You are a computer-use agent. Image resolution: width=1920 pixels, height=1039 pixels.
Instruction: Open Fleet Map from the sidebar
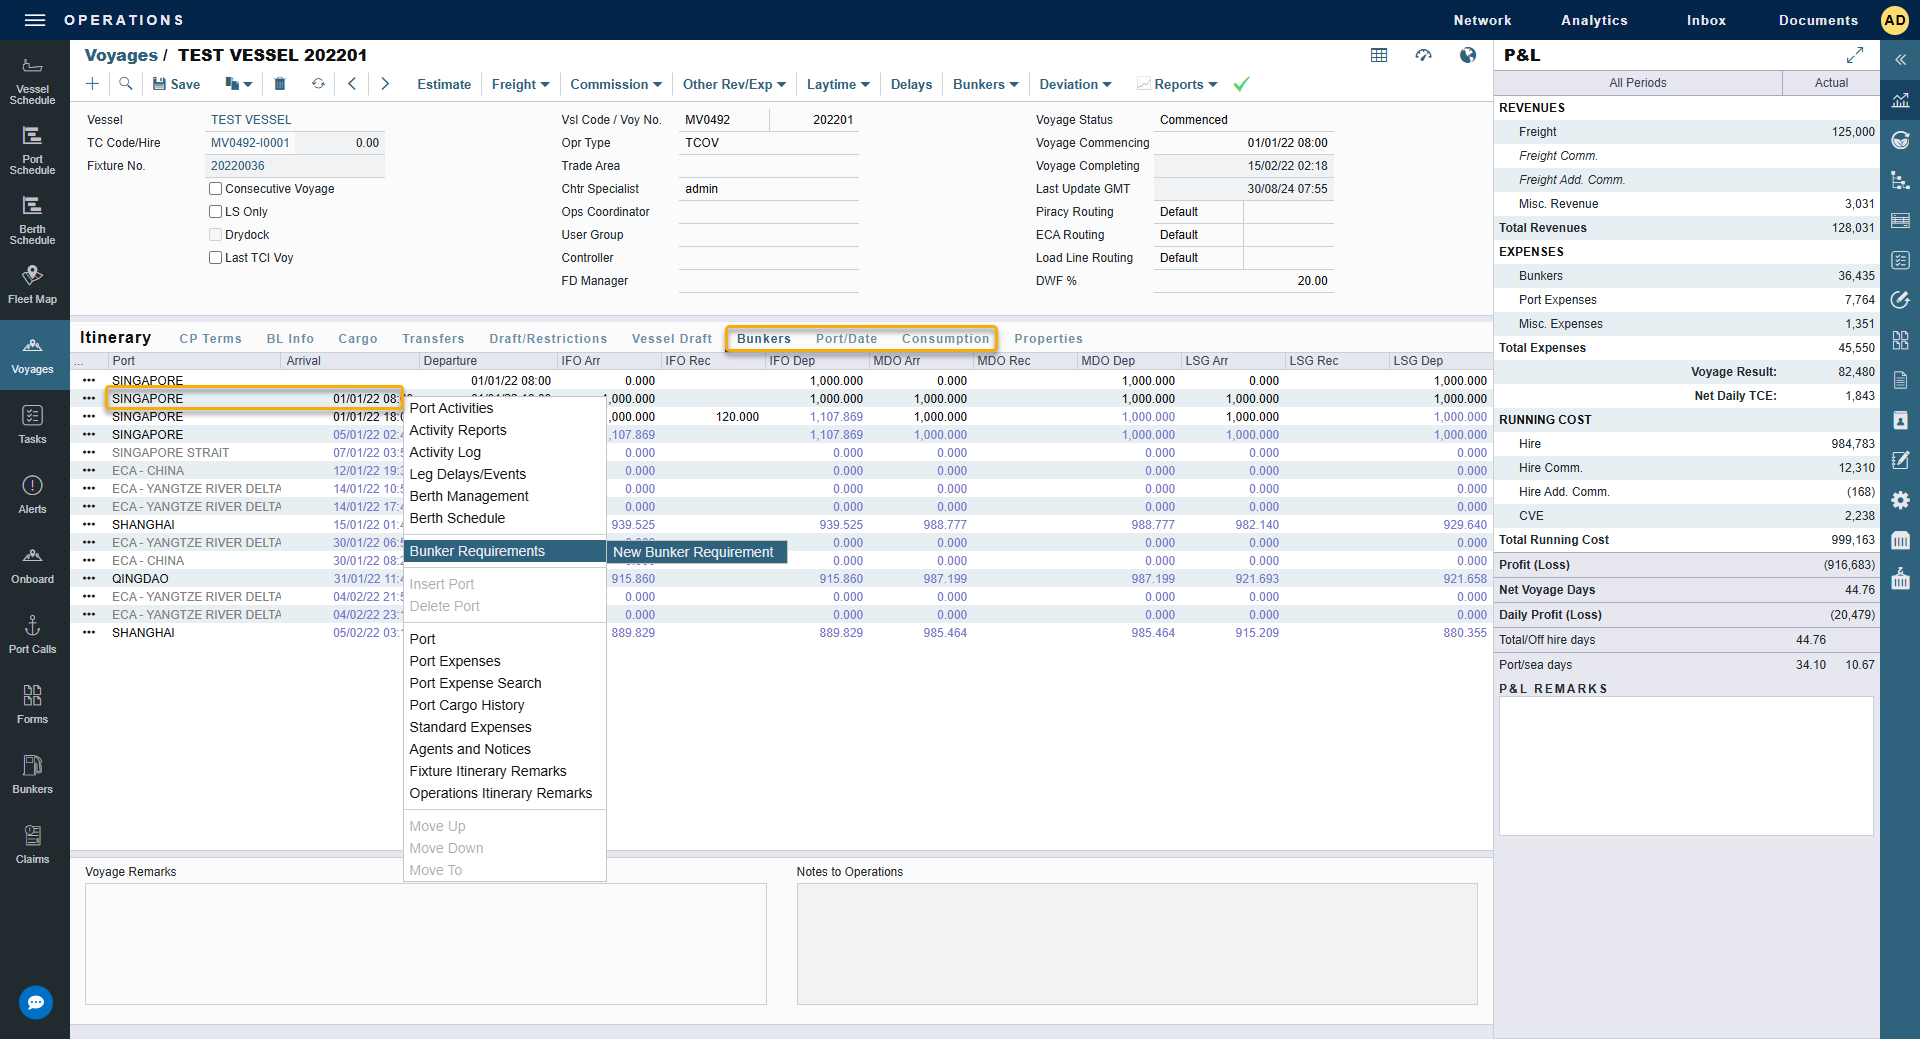coord(32,284)
